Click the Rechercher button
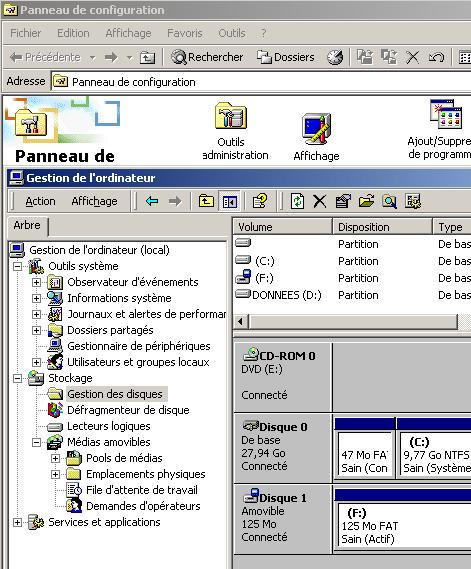 pos(207,57)
